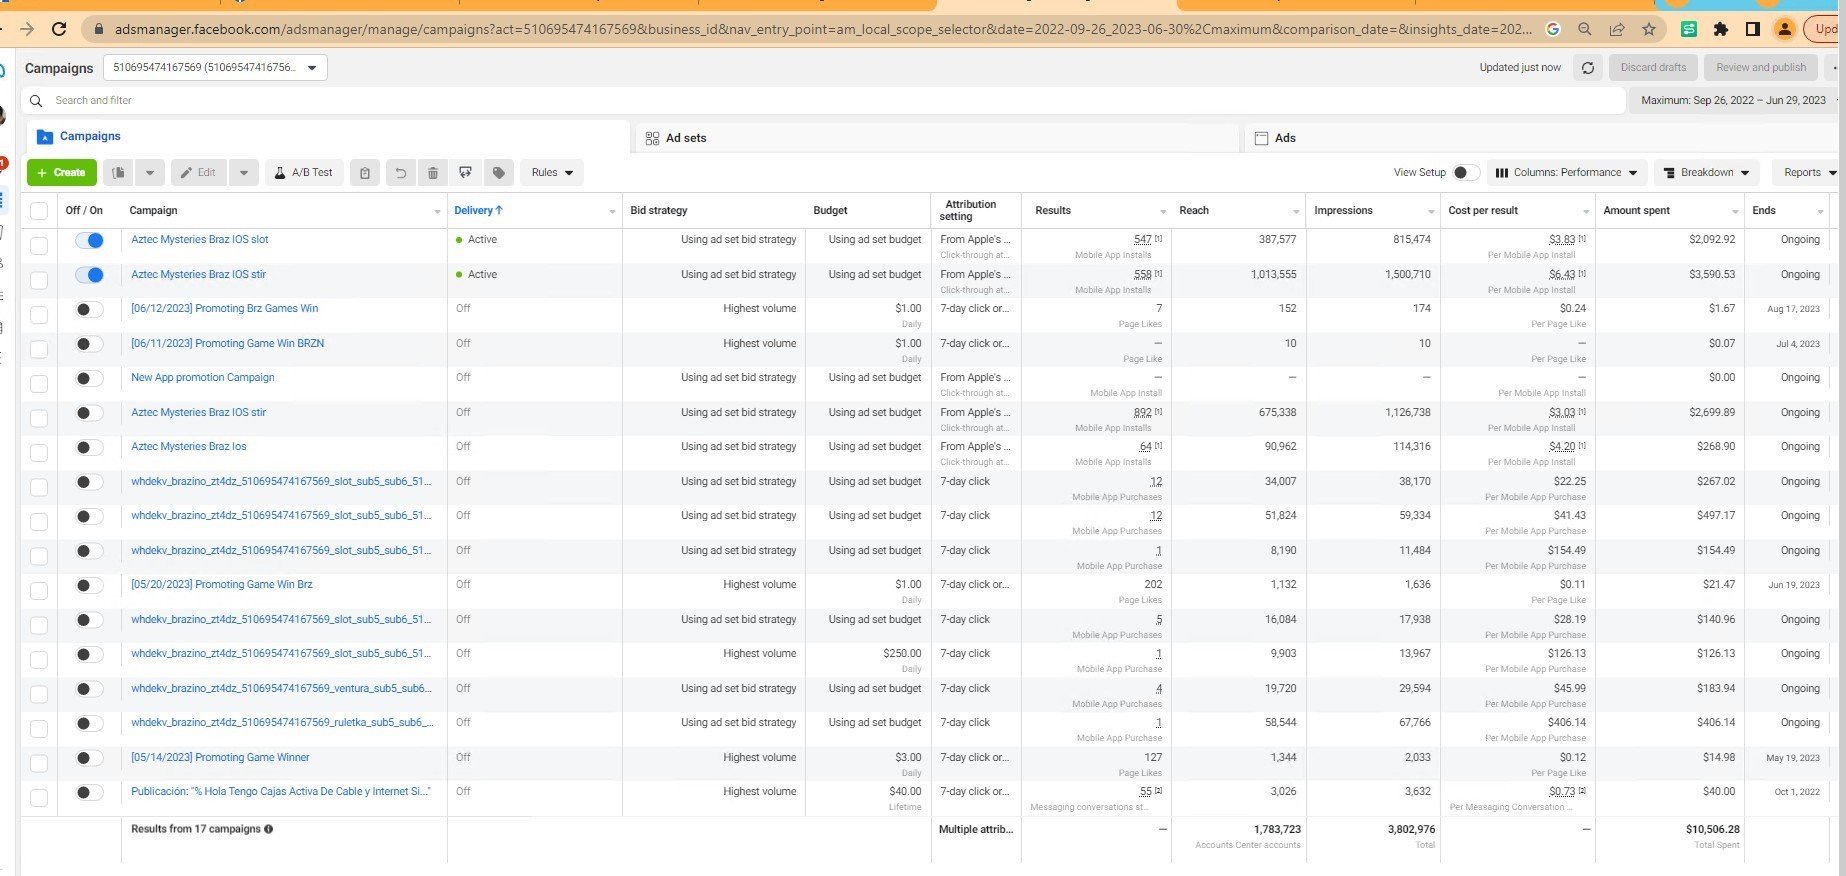Sort by the Cost per result column header

click(x=1483, y=211)
